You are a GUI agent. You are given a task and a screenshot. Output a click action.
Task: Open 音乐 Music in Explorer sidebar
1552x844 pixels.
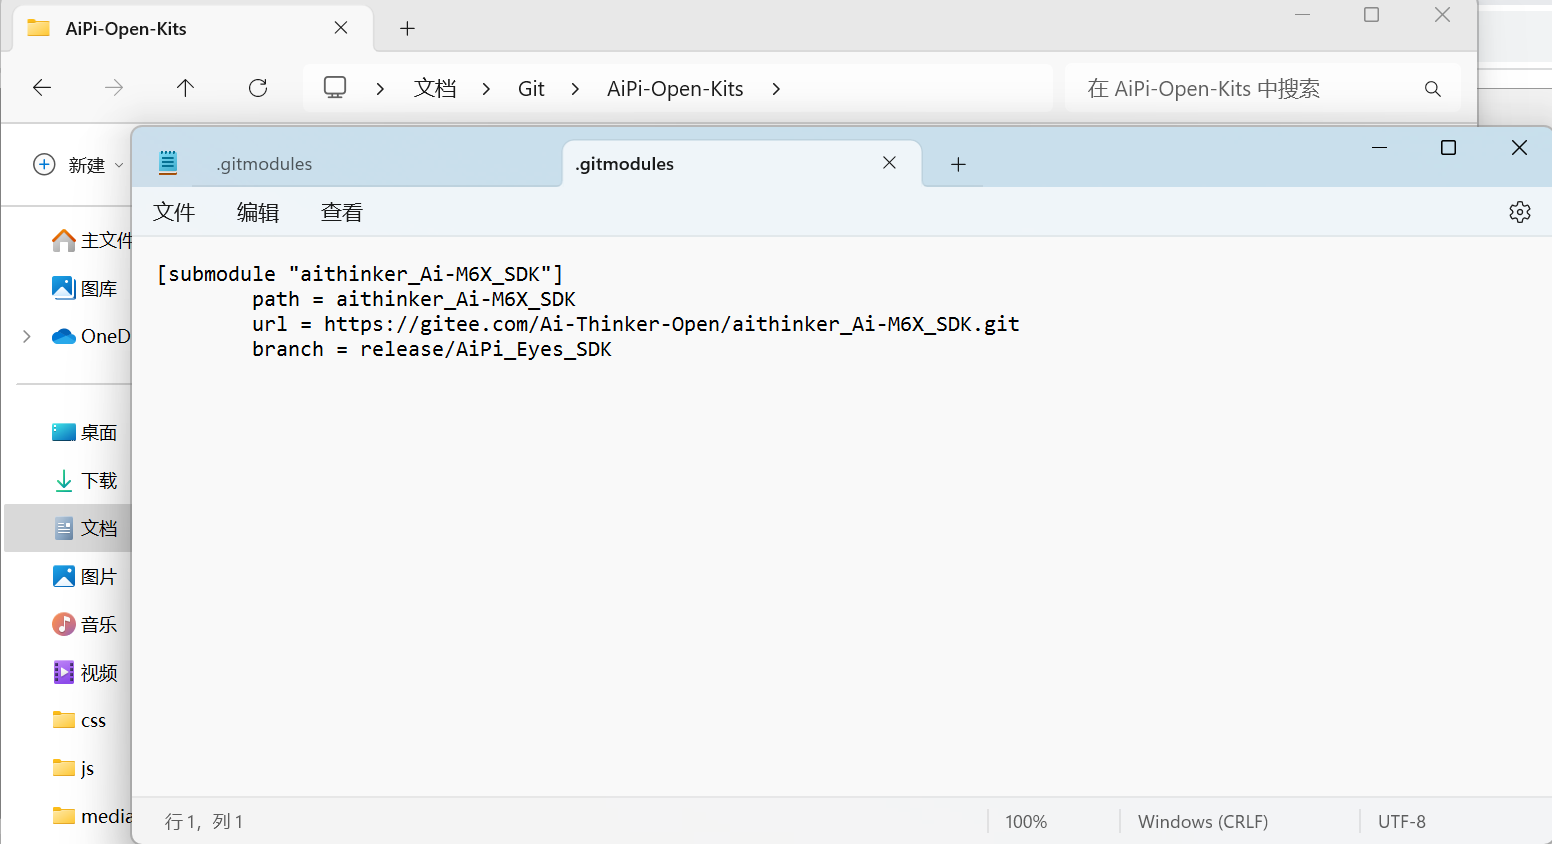[85, 624]
